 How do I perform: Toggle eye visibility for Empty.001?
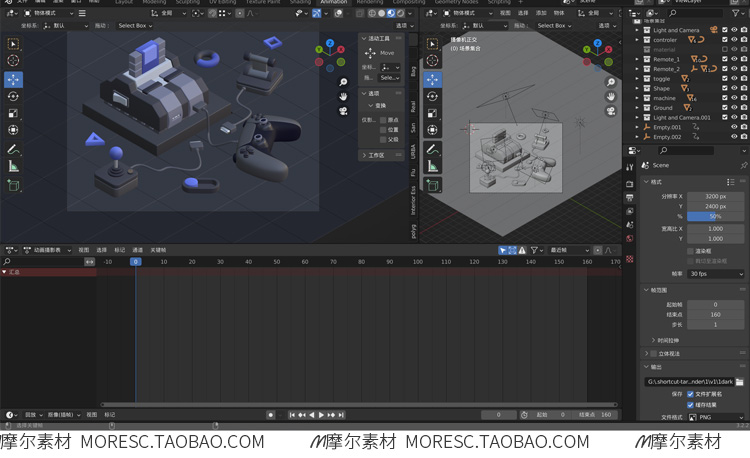pos(734,127)
